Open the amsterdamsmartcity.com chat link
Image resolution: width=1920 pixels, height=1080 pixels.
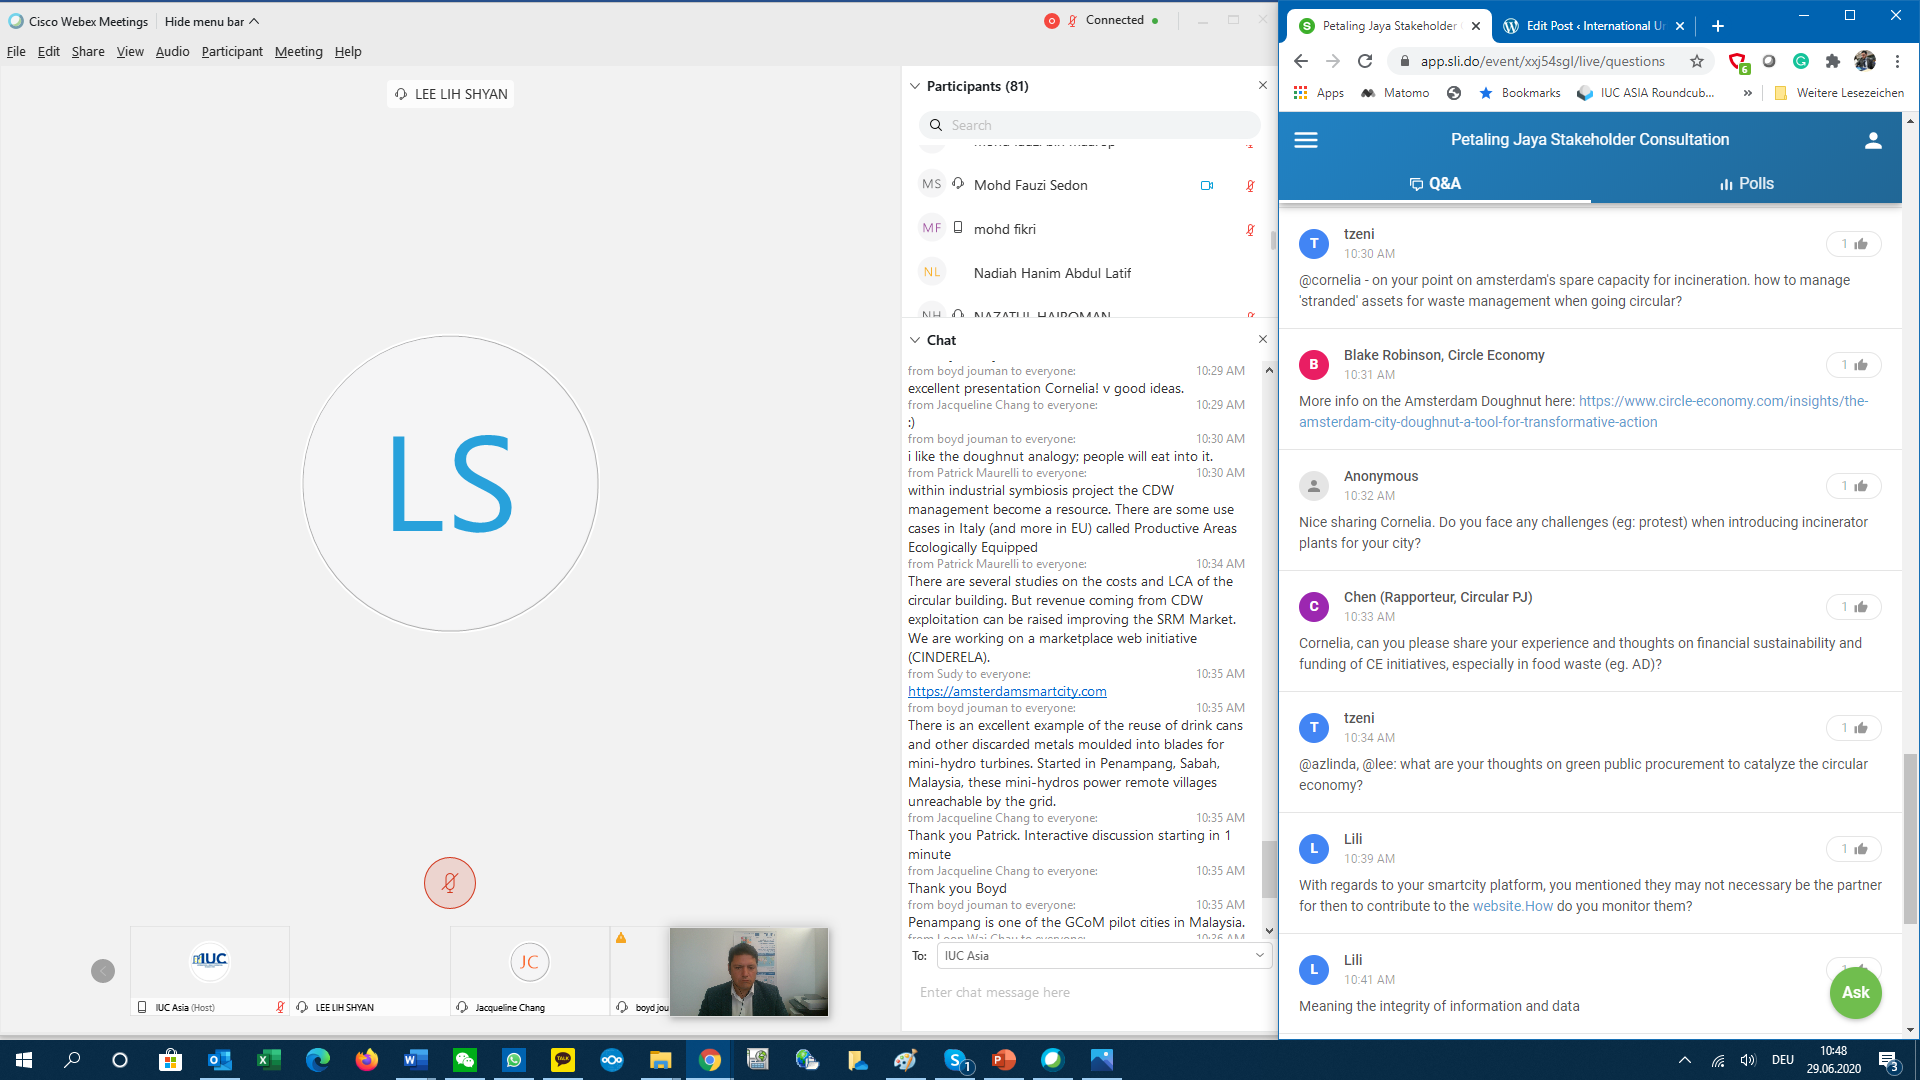pos(1006,691)
